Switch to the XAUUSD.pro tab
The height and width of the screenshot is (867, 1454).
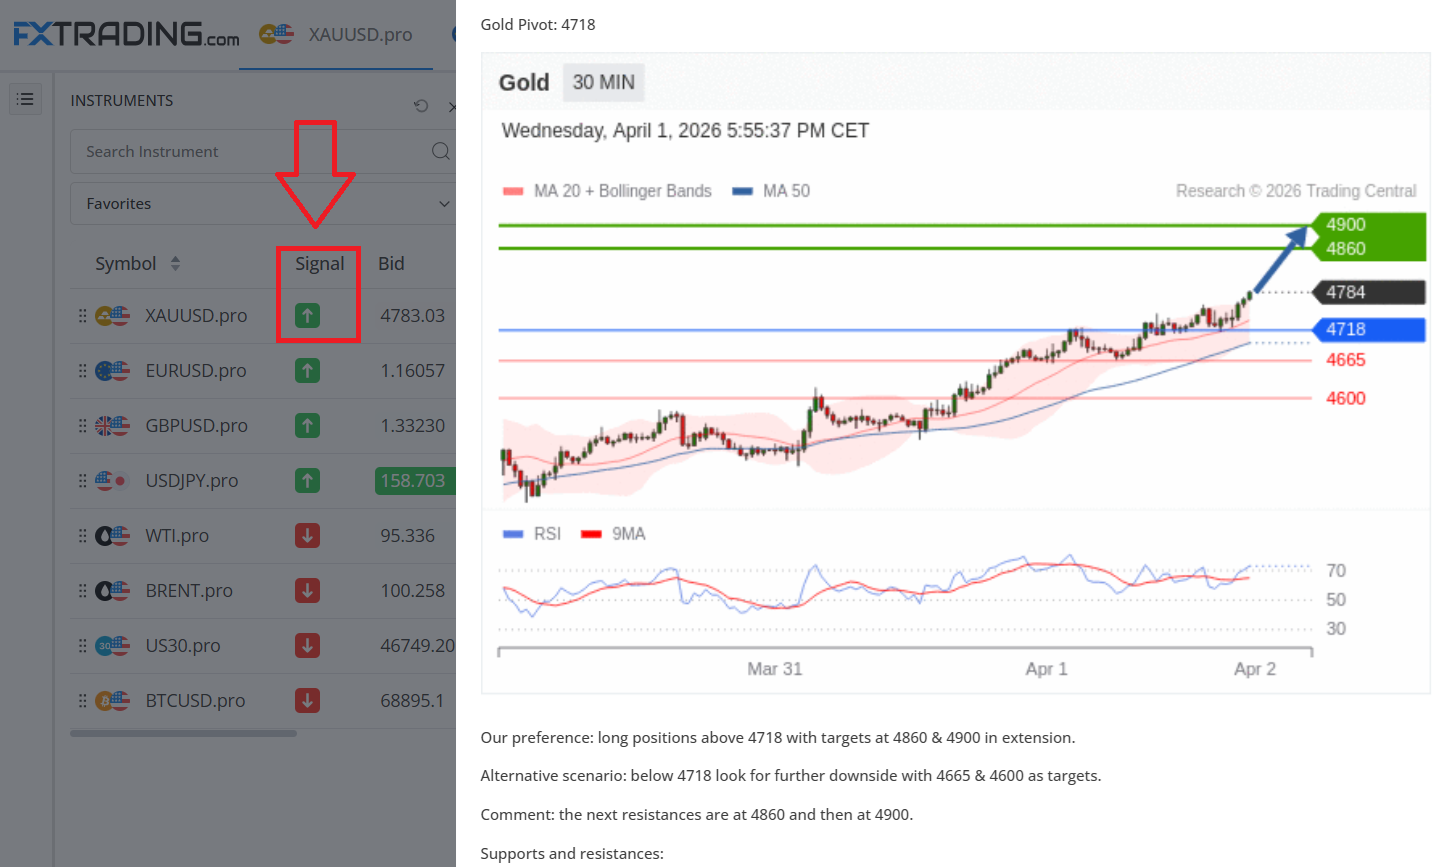pyautogui.click(x=336, y=35)
